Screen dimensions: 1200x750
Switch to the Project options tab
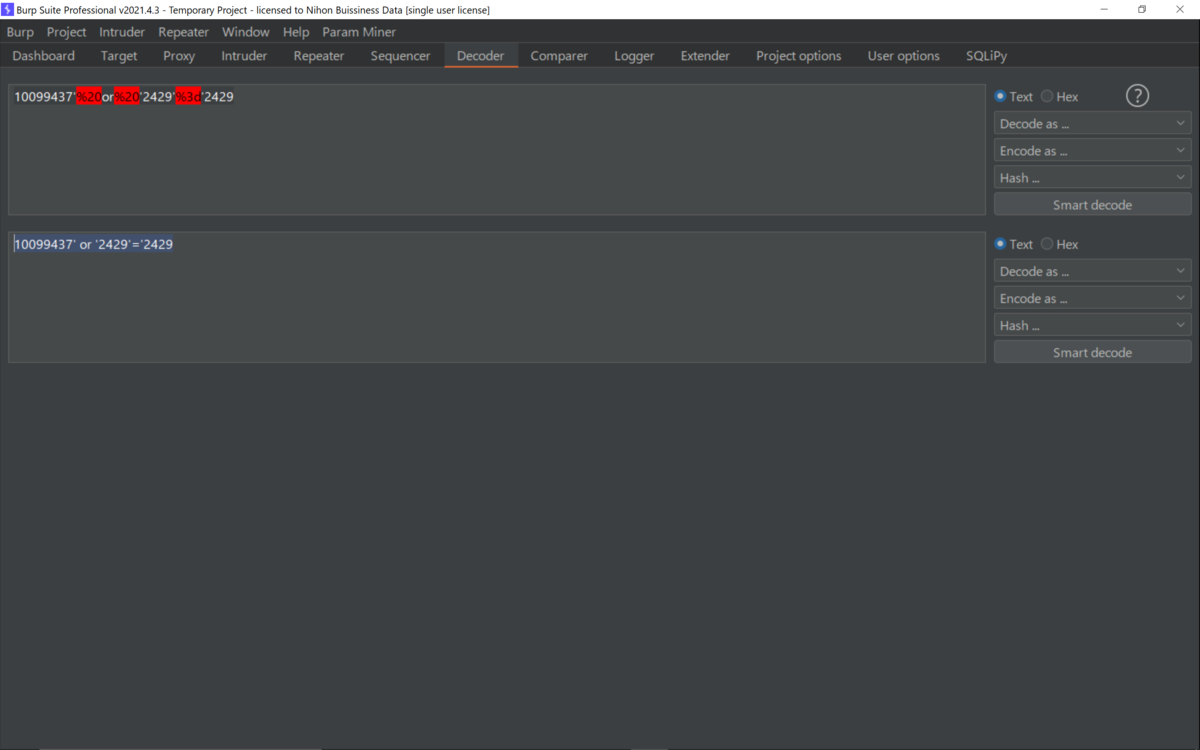click(799, 56)
